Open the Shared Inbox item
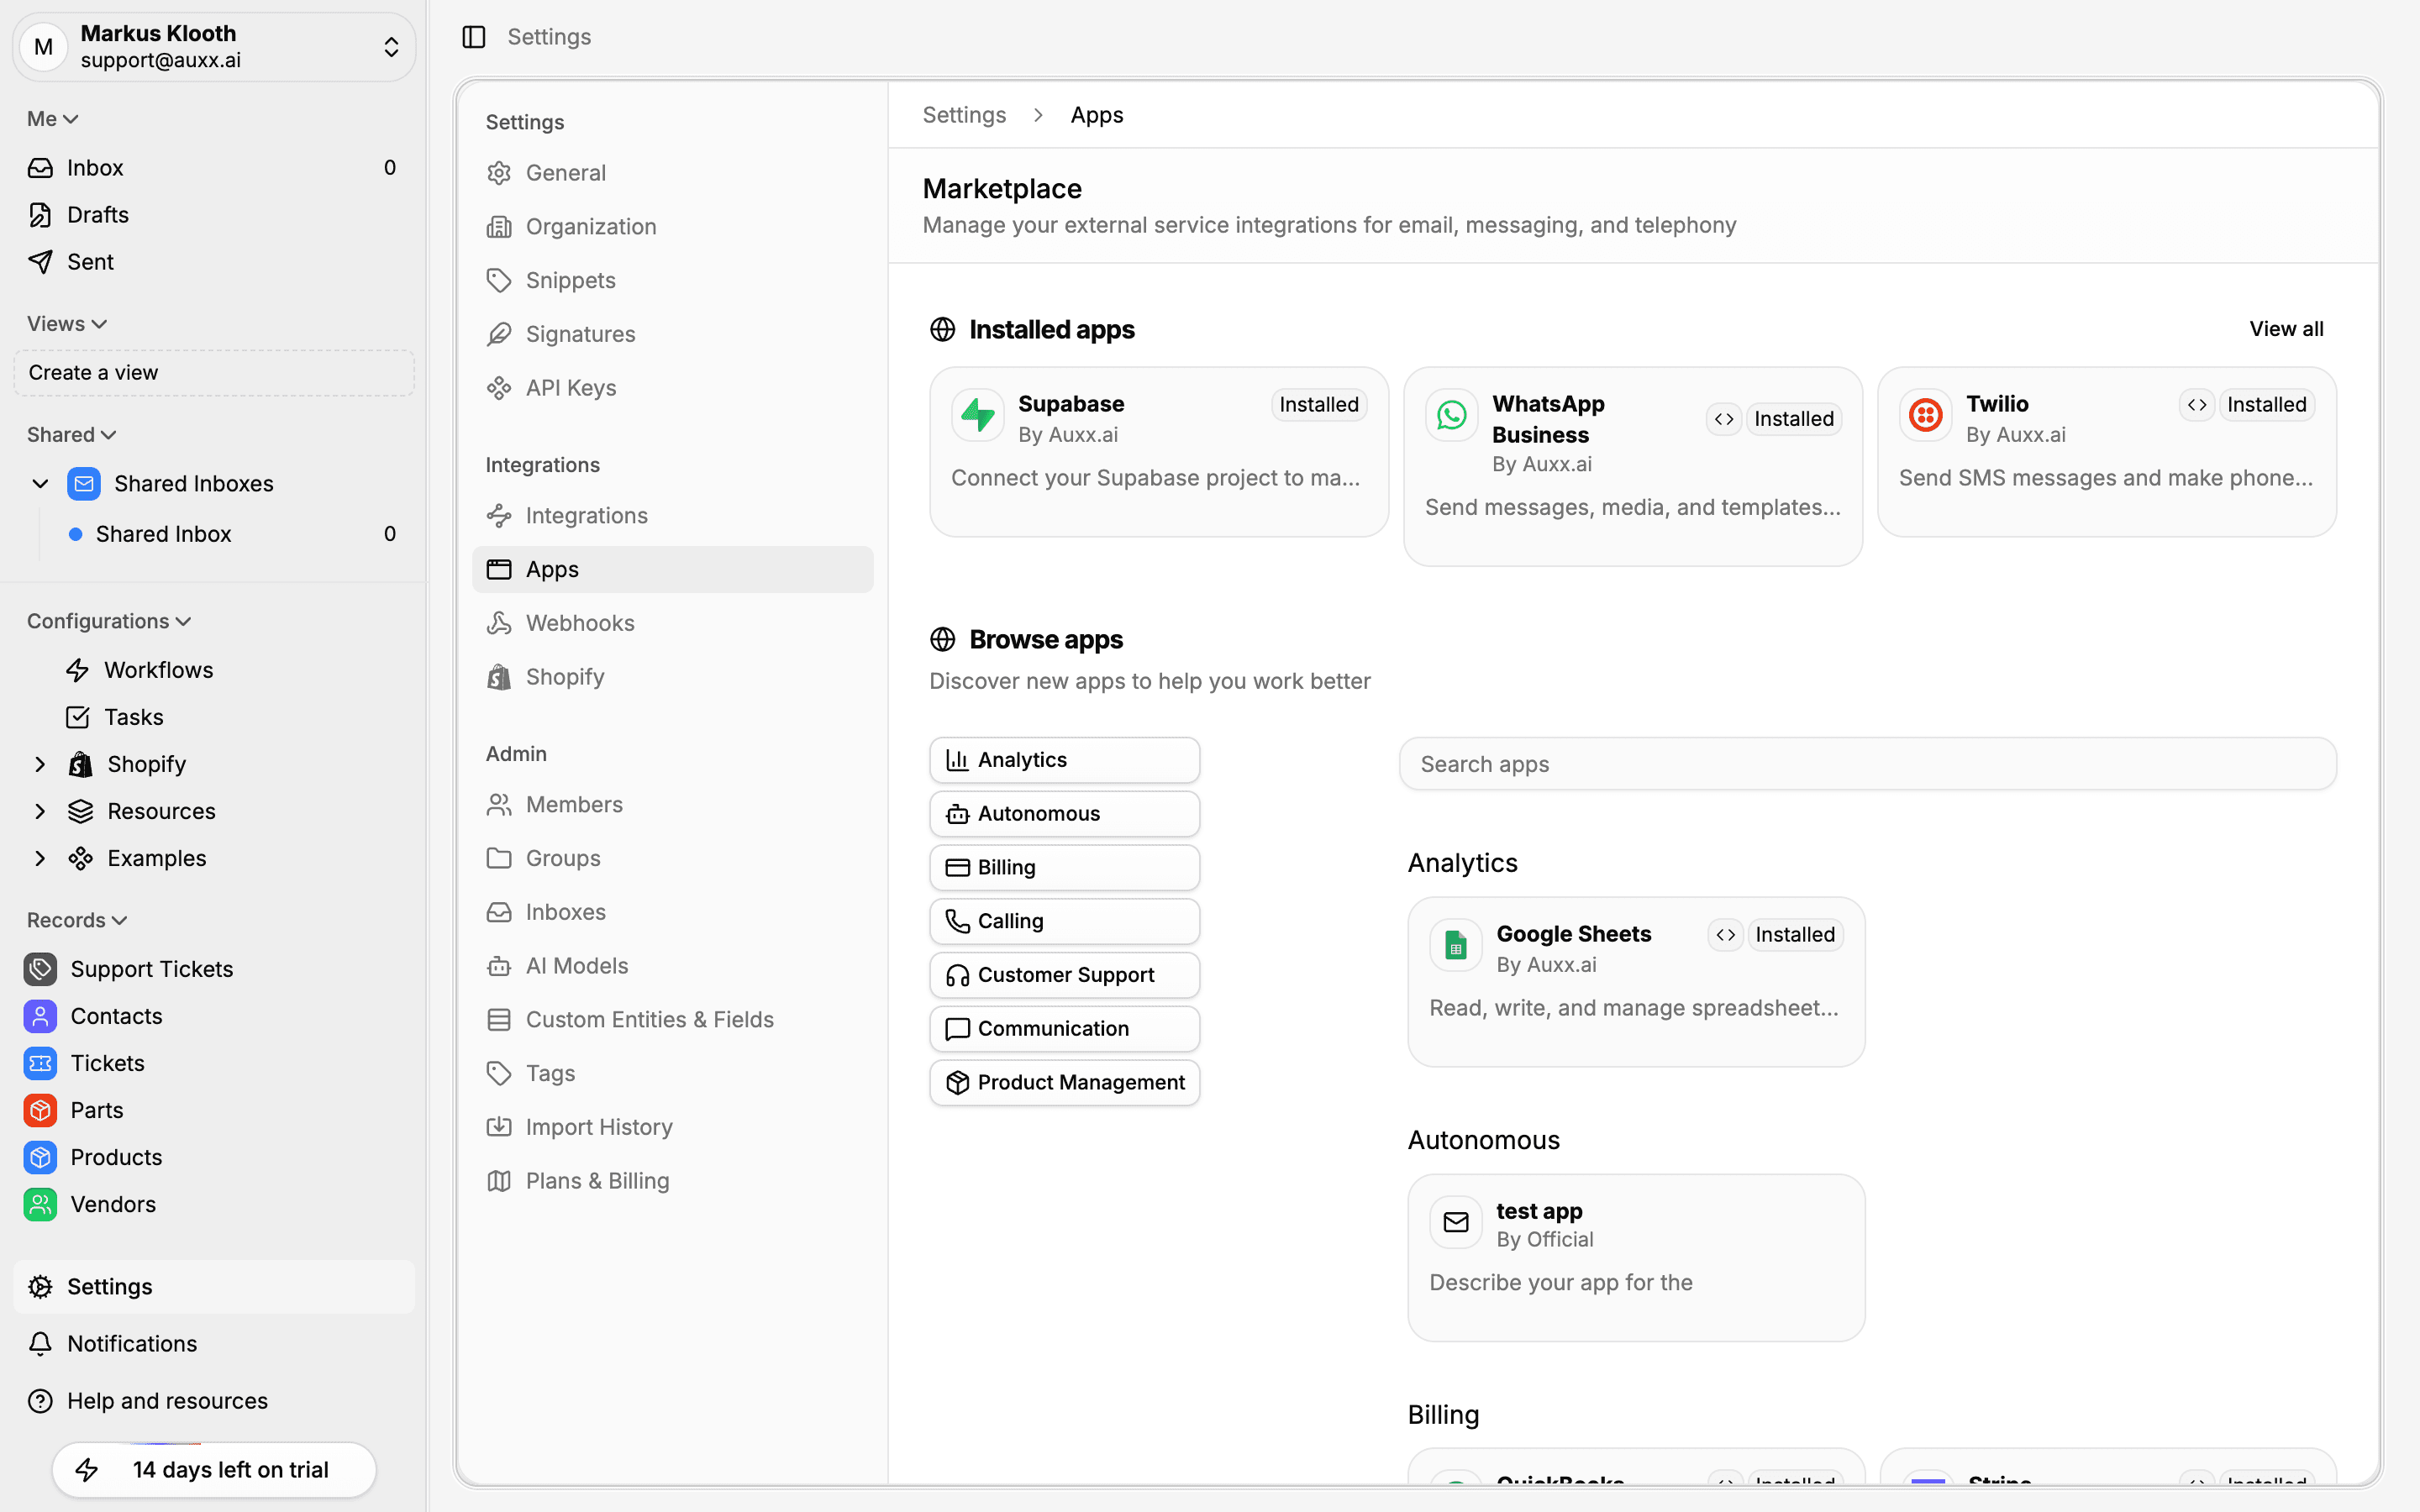2420x1512 pixels. click(x=225, y=534)
